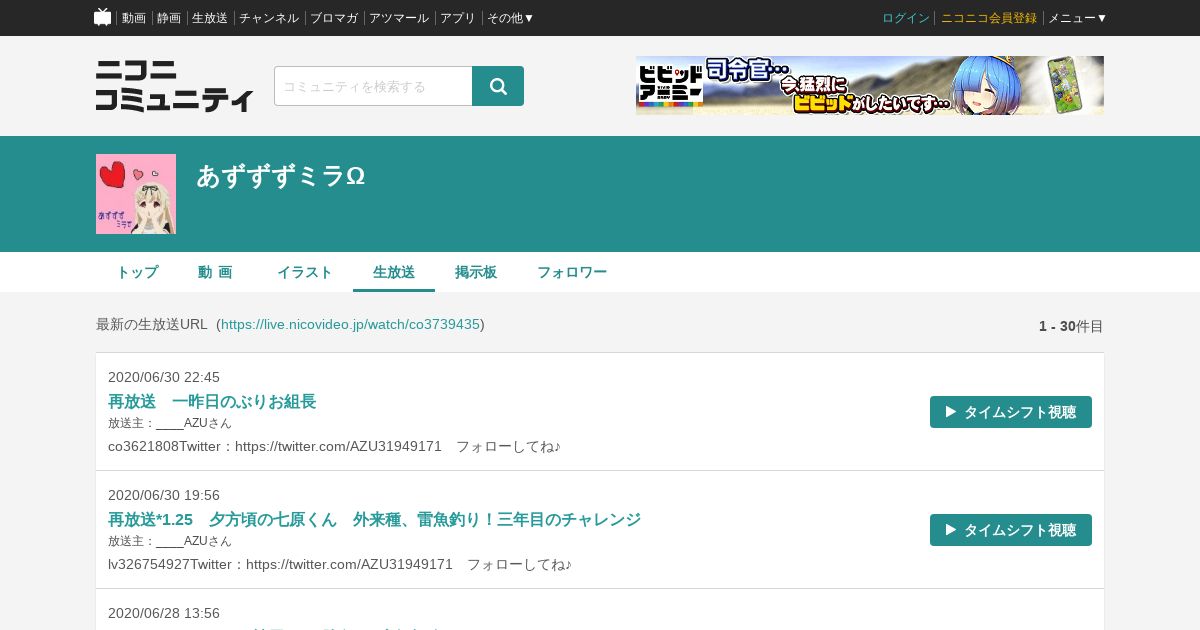Open the live.nicovideo.jp/watch/co3739435 URL

(351, 324)
